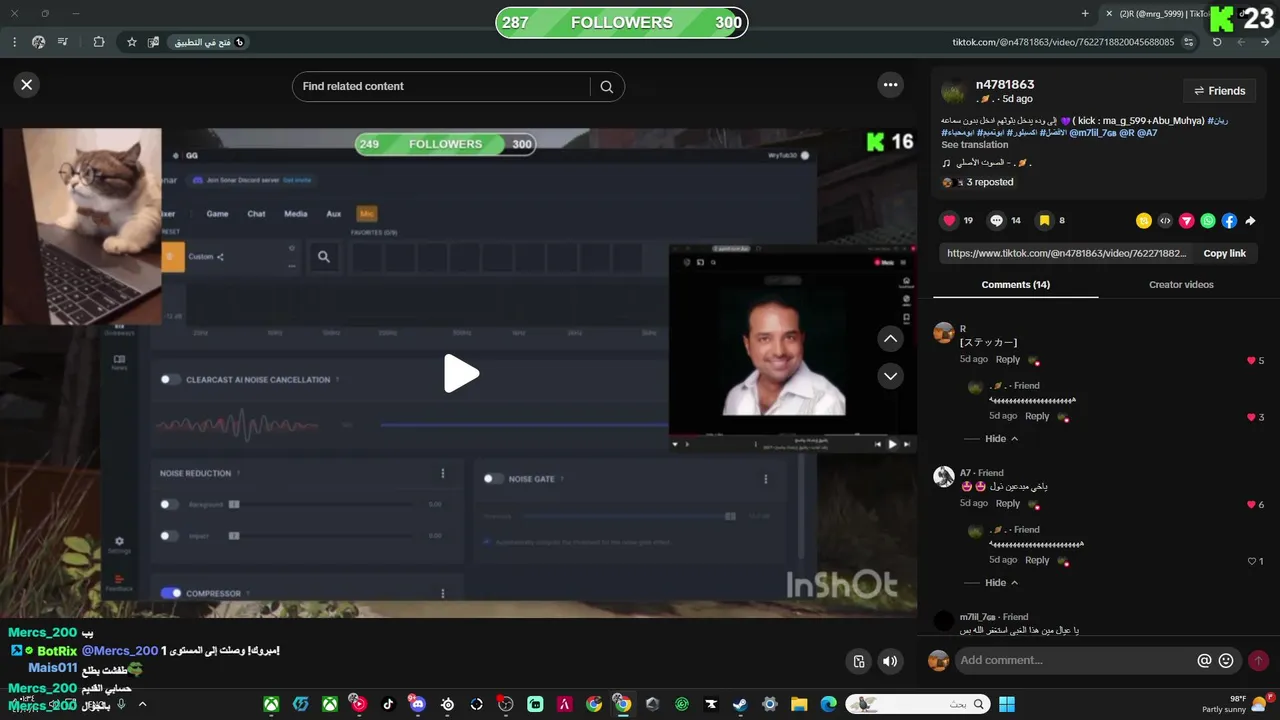Share video to Facebook

point(1229,221)
